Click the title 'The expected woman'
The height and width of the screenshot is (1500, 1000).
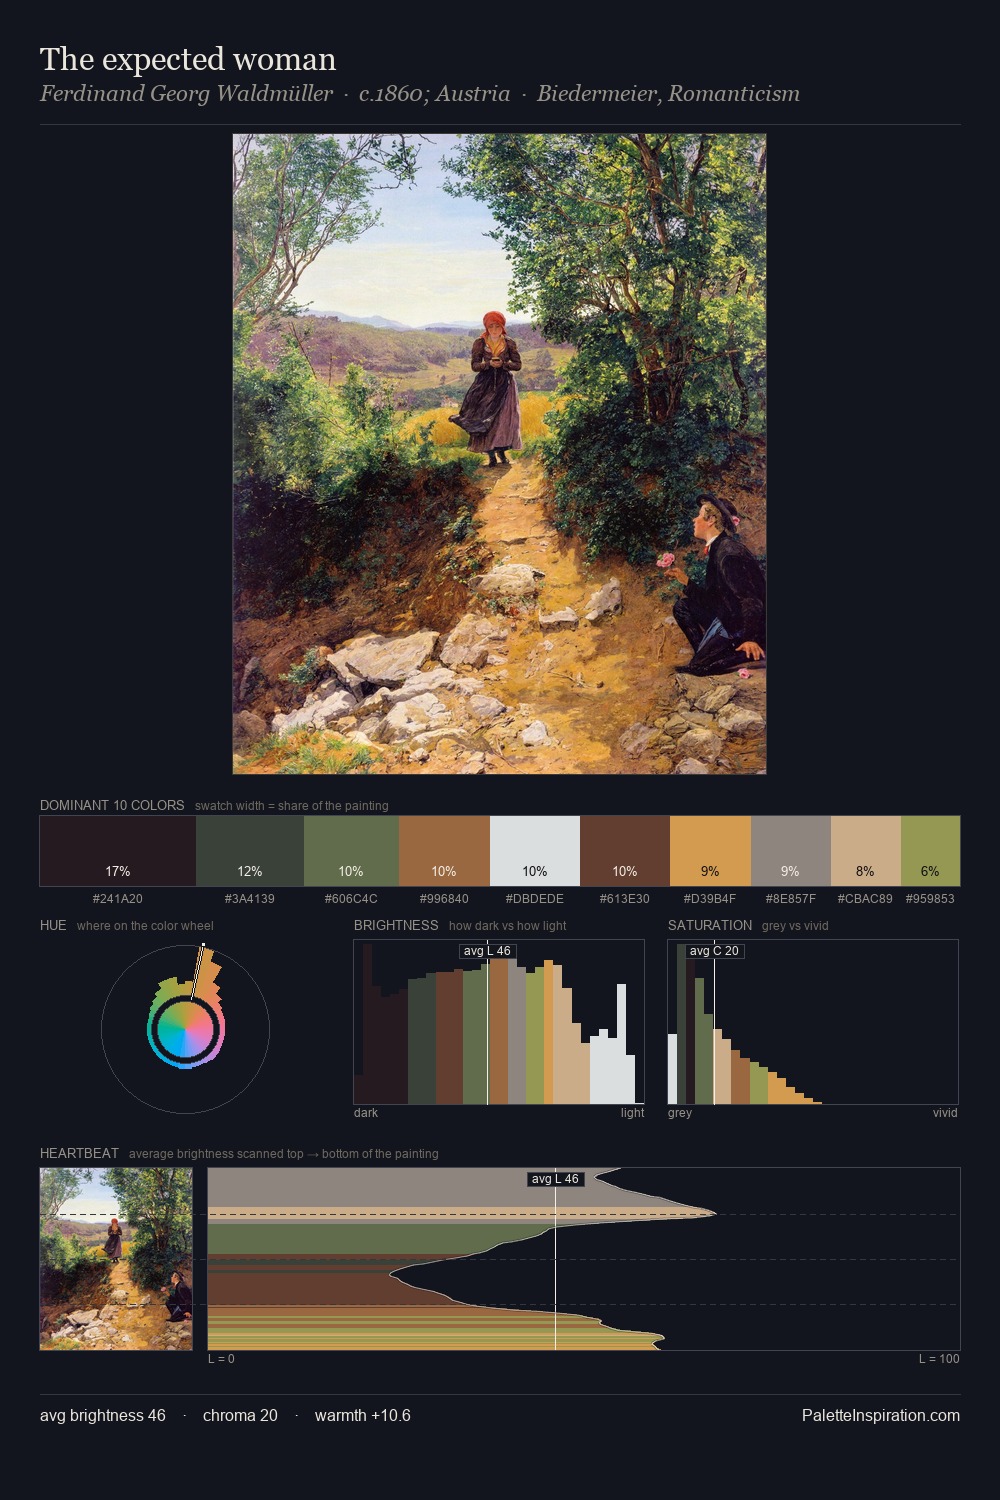[188, 59]
